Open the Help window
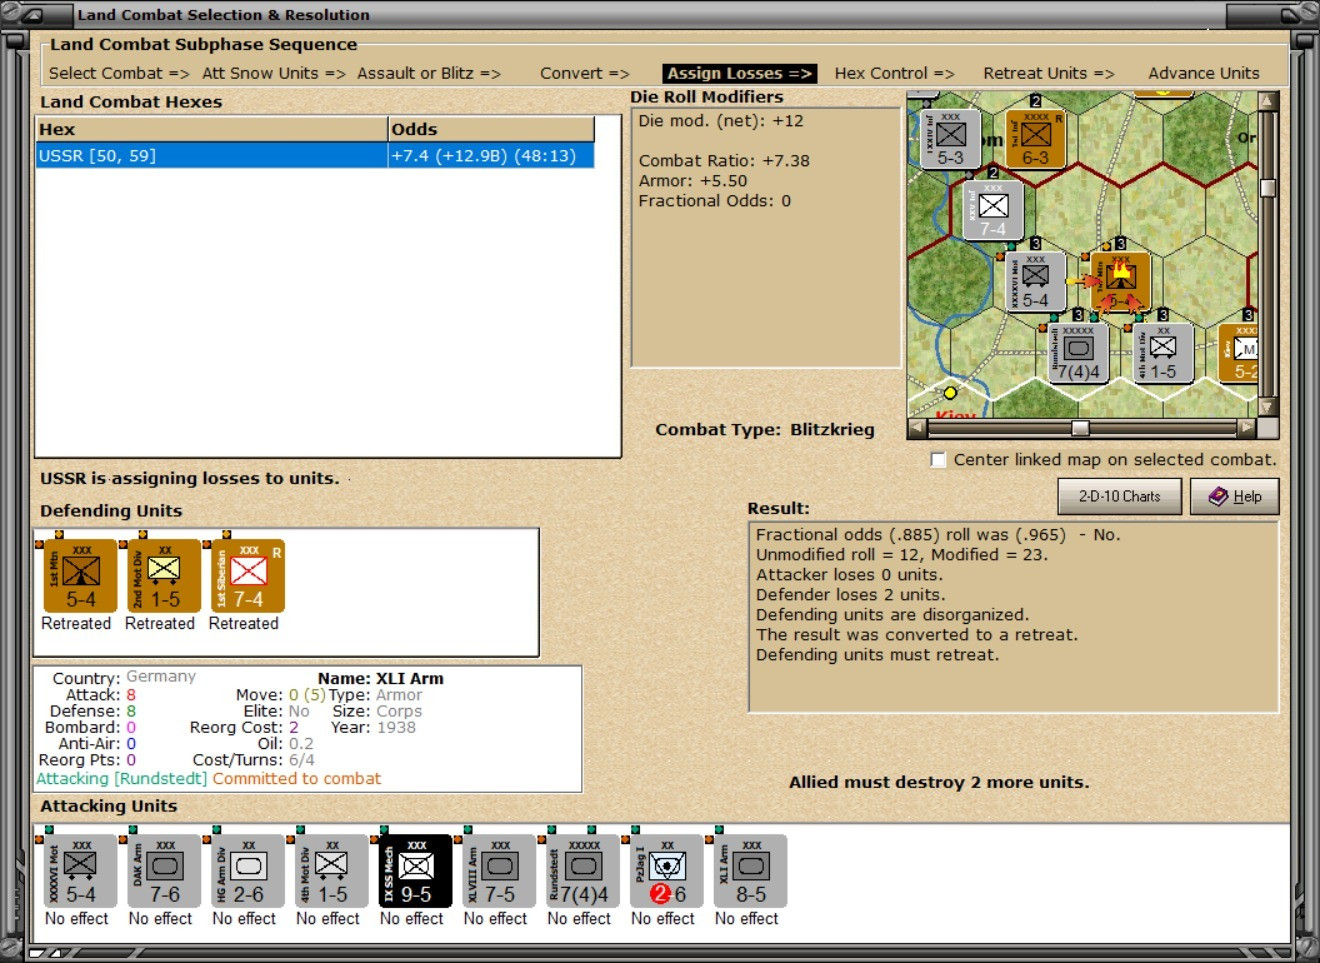Screen dimensions: 1320x963 [1235, 496]
